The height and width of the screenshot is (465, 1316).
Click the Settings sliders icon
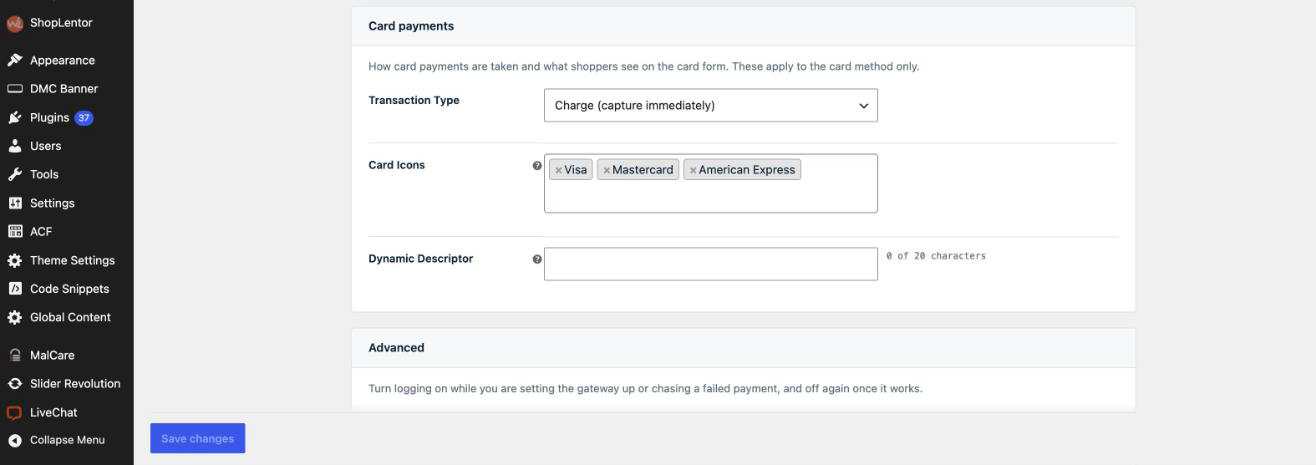(x=15, y=203)
